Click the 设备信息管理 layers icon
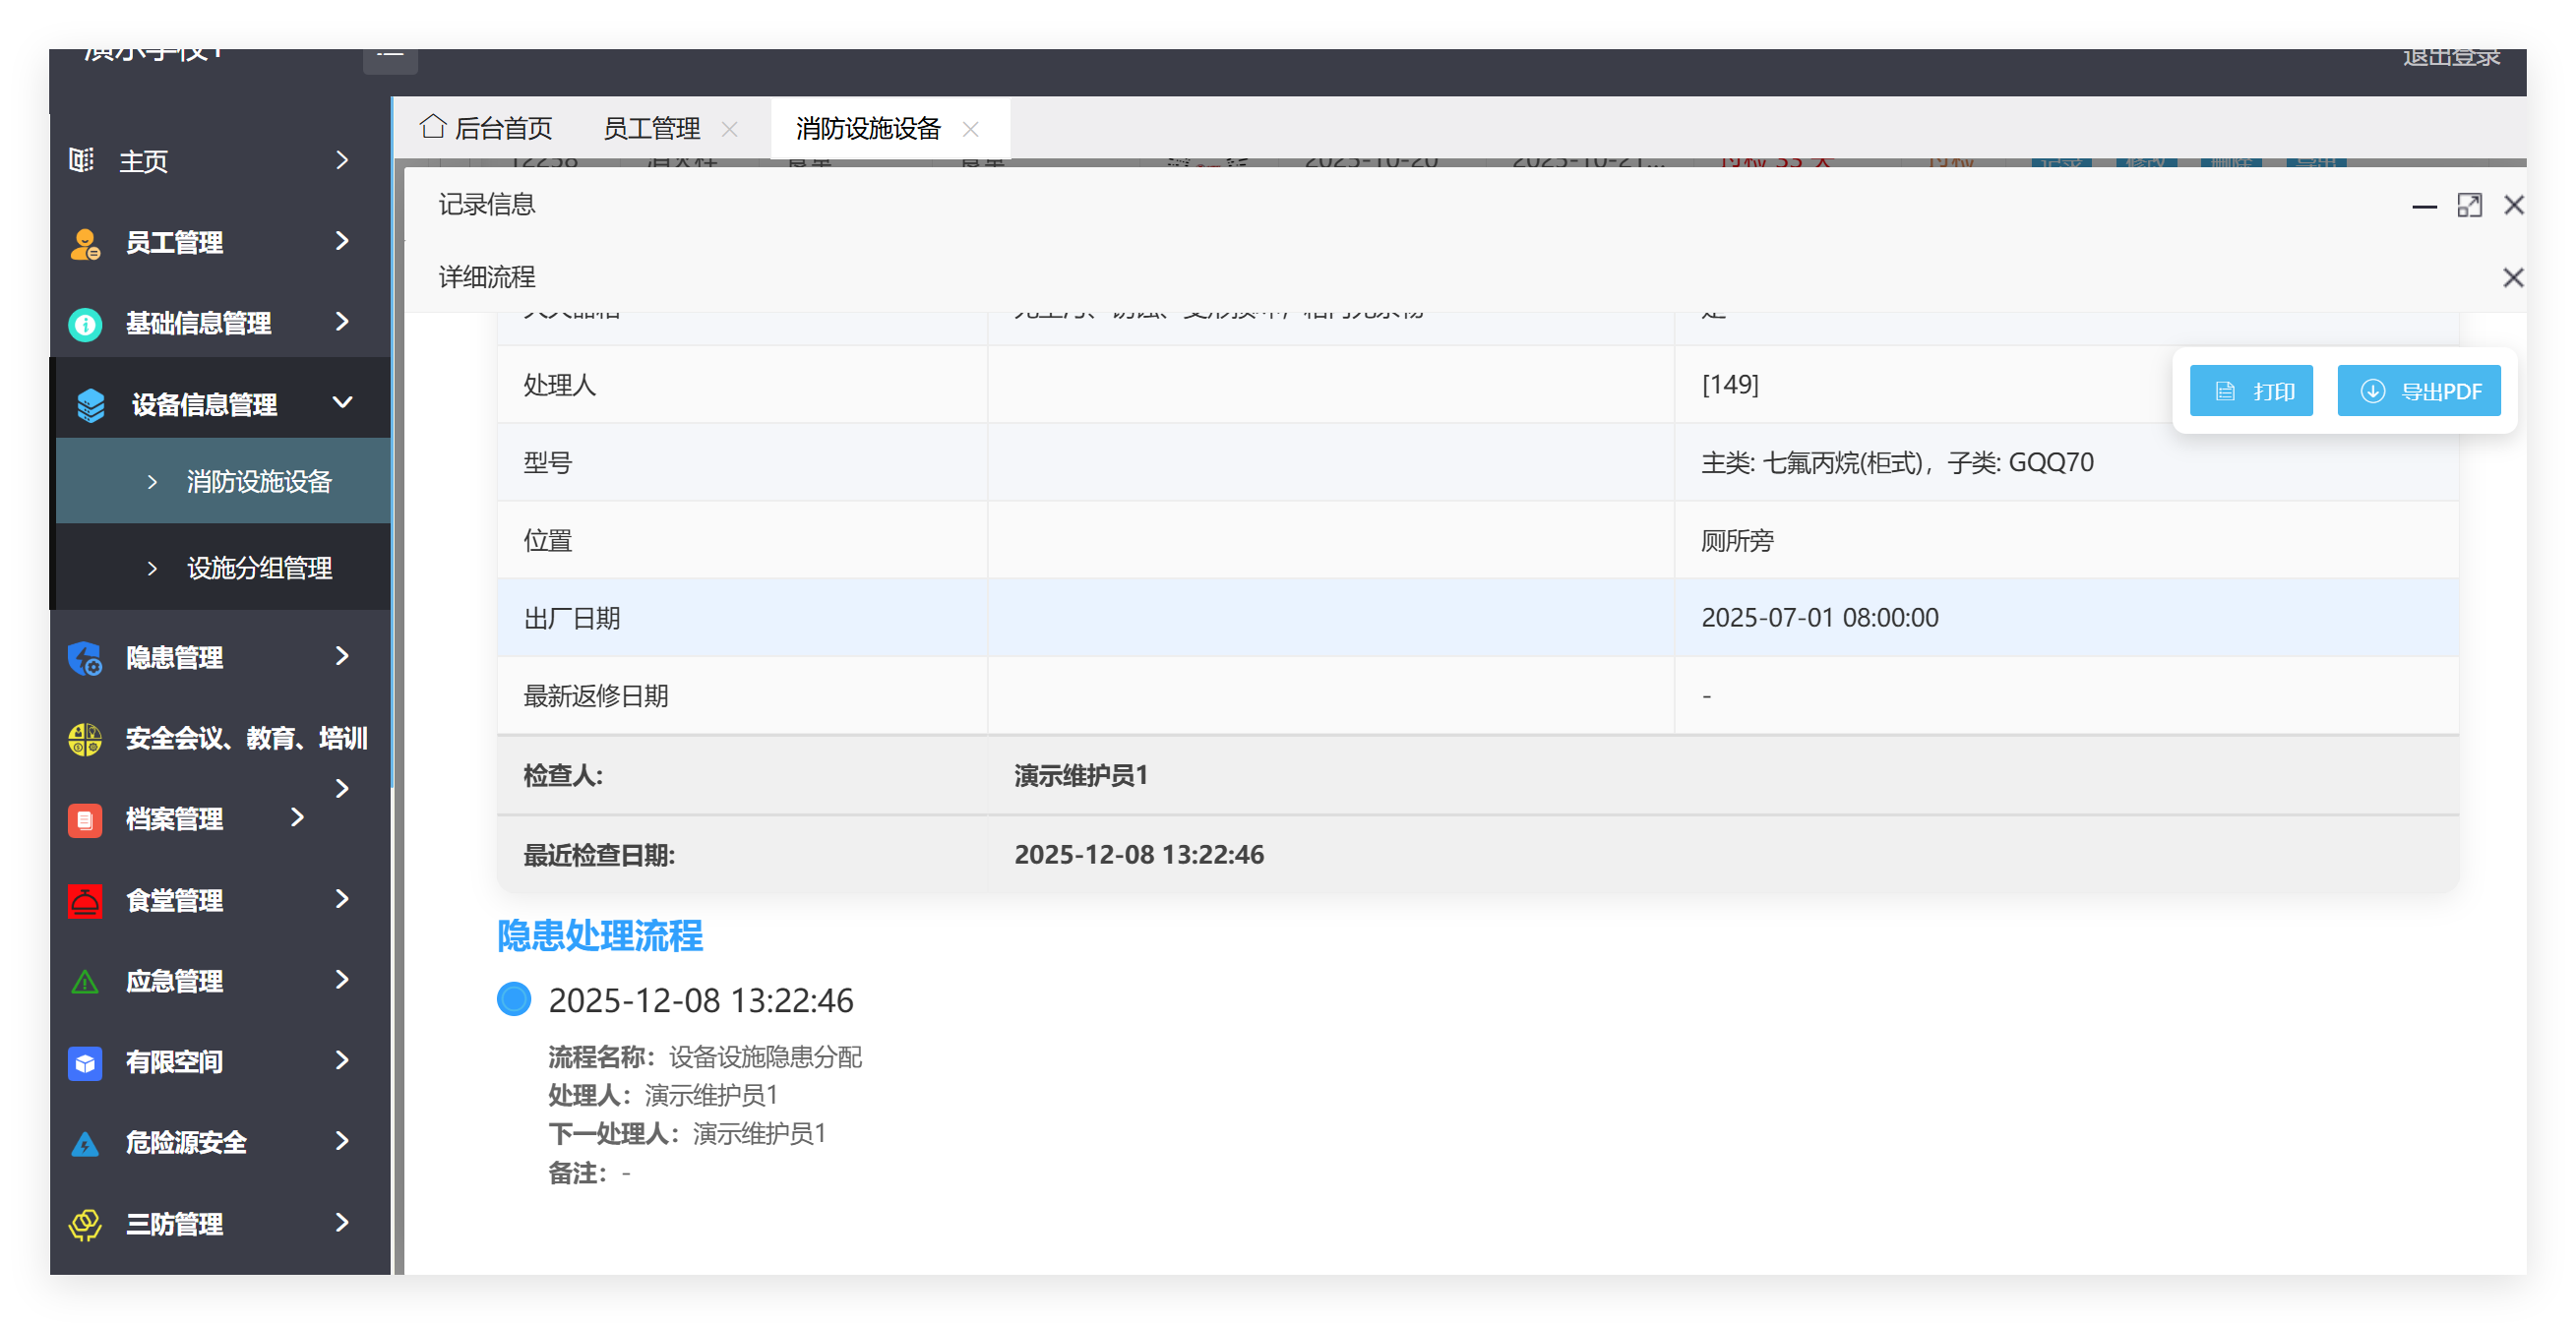The height and width of the screenshot is (1324, 2576). (x=89, y=403)
